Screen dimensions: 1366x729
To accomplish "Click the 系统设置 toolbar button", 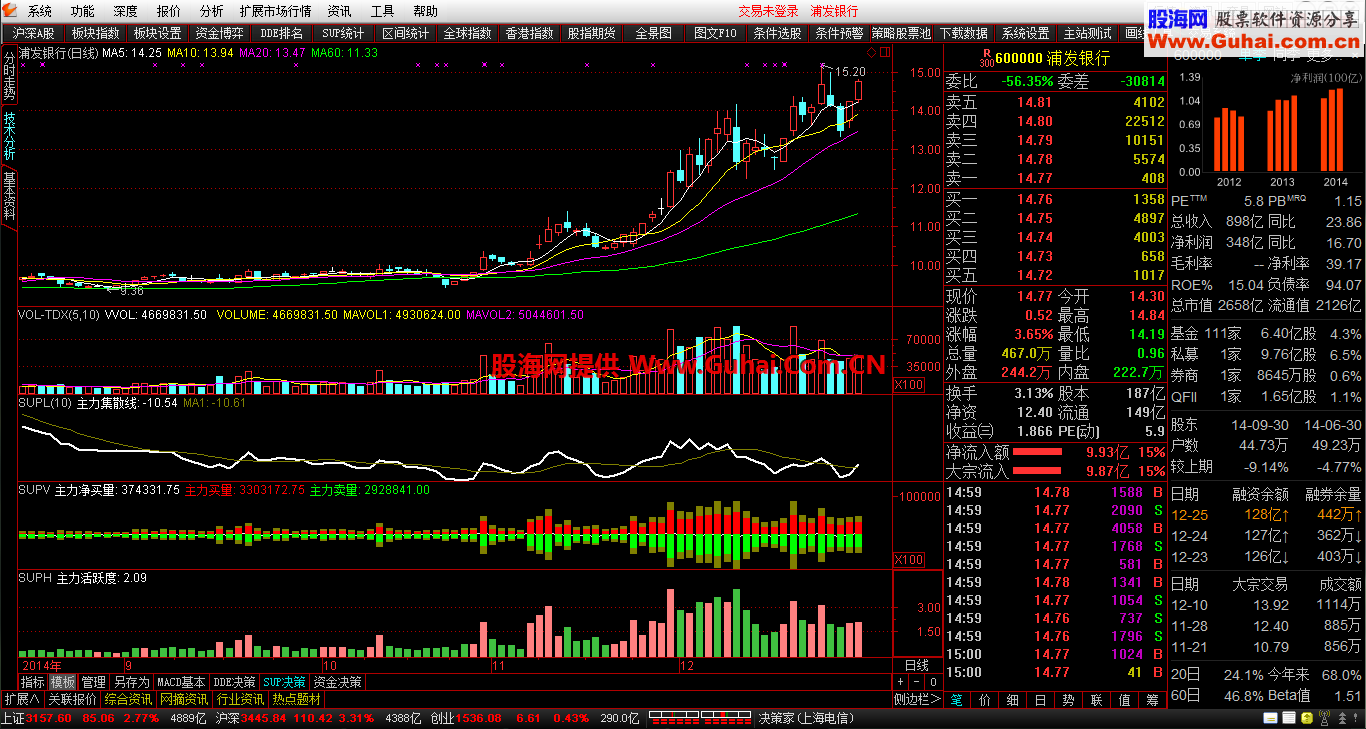I will (x=1025, y=33).
